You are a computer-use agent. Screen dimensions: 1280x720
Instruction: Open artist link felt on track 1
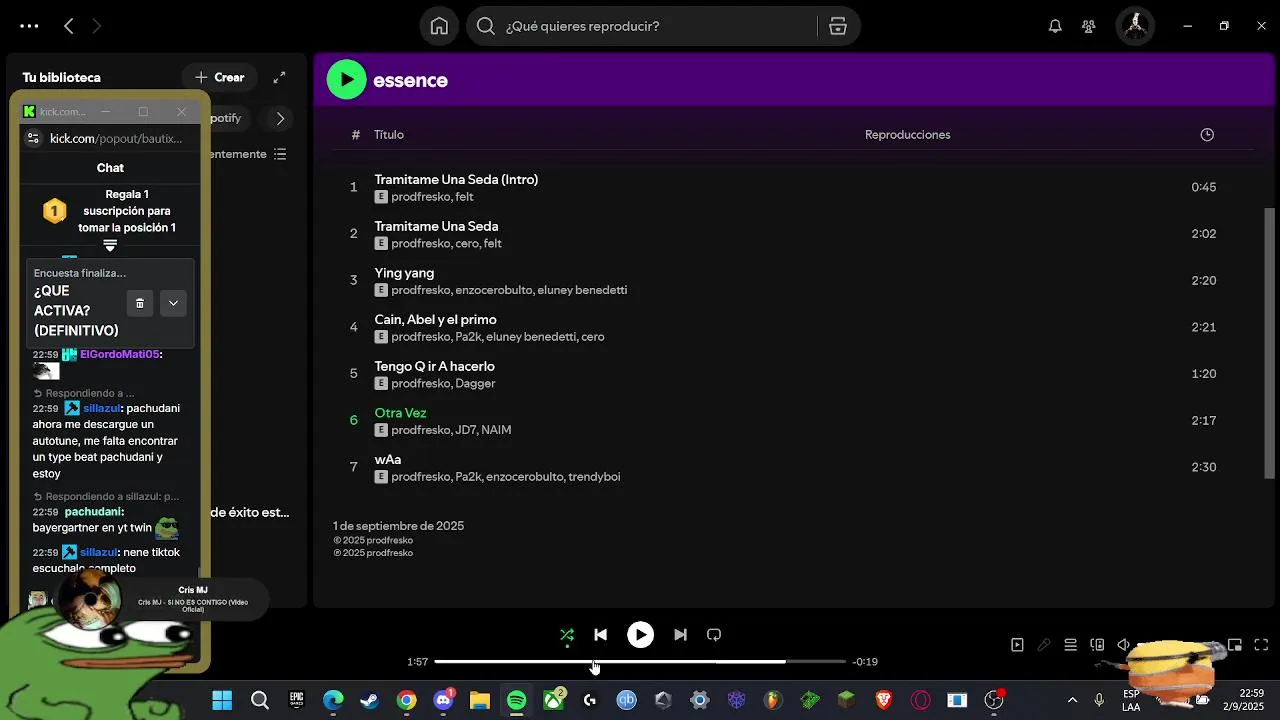tap(464, 197)
